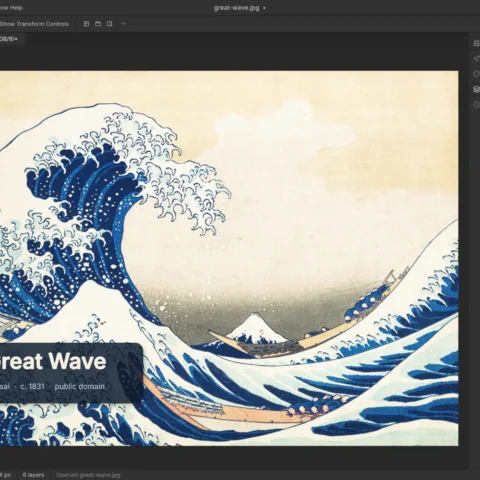Click the Show Transform Controls label

(x=34, y=24)
